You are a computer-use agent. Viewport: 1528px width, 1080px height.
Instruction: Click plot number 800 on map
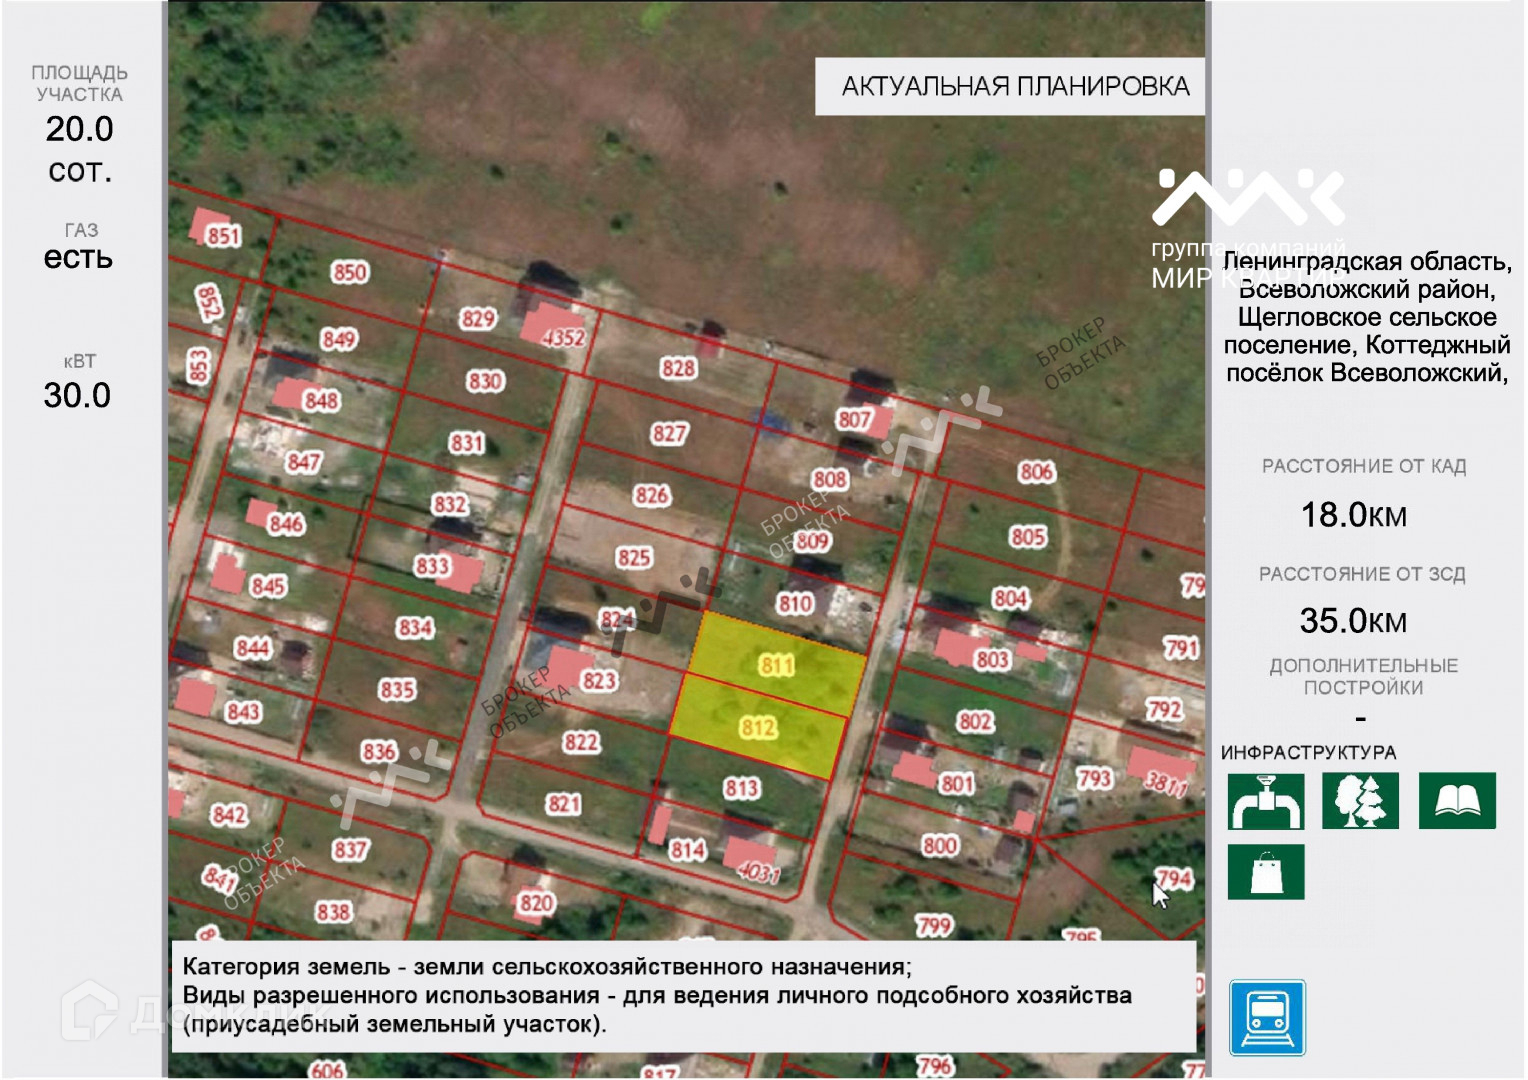940,845
